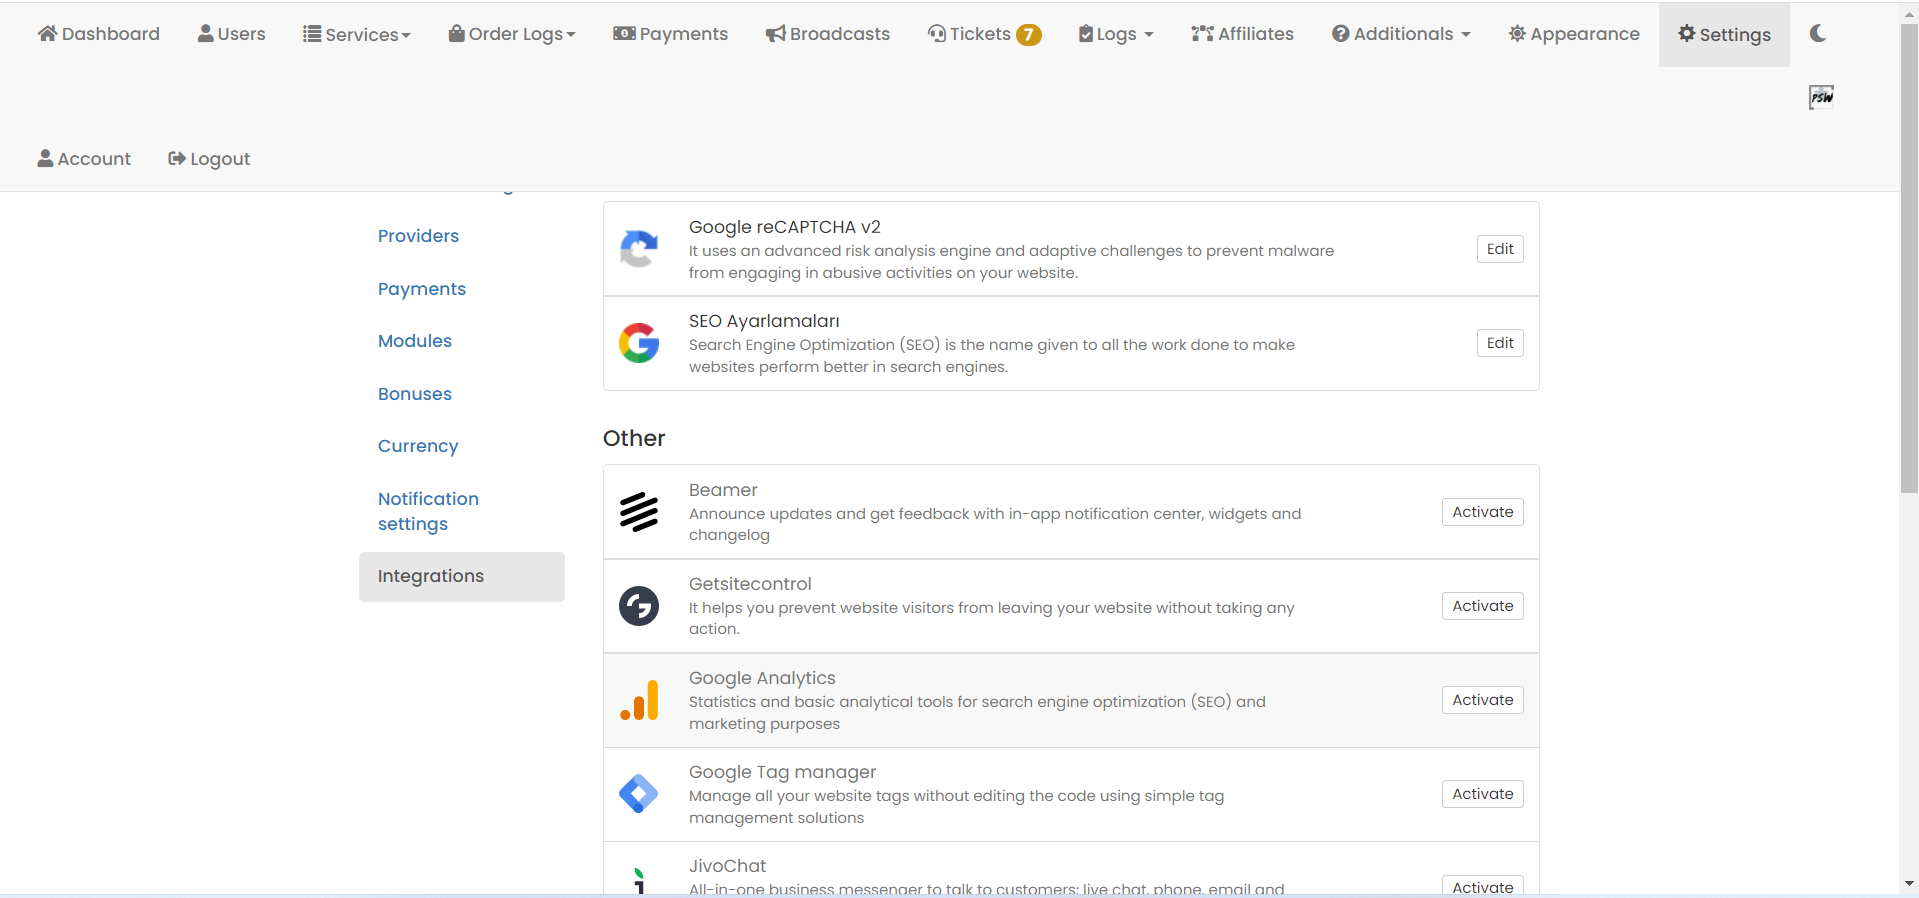
Task: Open the Affiliates nav label
Action: coord(1256,33)
